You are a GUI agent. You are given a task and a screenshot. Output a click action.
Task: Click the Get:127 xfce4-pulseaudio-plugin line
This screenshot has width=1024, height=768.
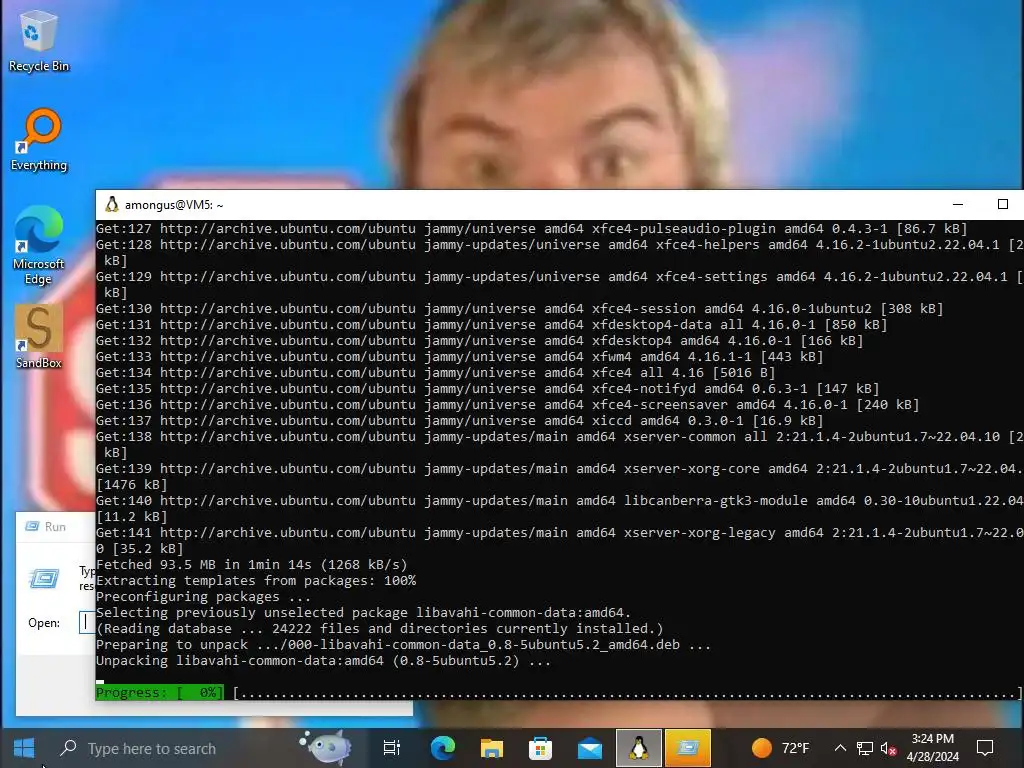point(532,229)
